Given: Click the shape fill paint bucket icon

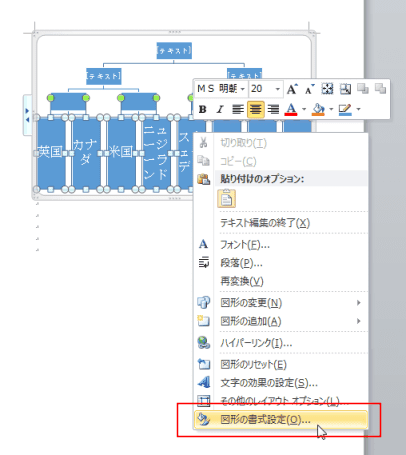Looking at the screenshot, I should click(318, 109).
